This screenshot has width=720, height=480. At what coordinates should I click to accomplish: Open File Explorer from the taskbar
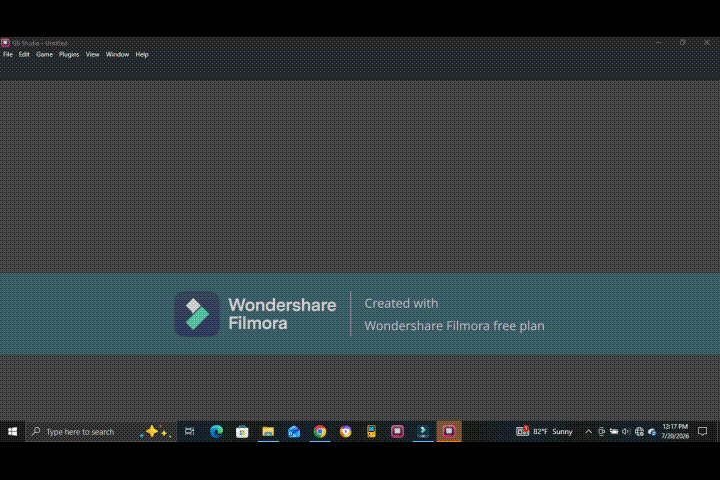(x=268, y=431)
